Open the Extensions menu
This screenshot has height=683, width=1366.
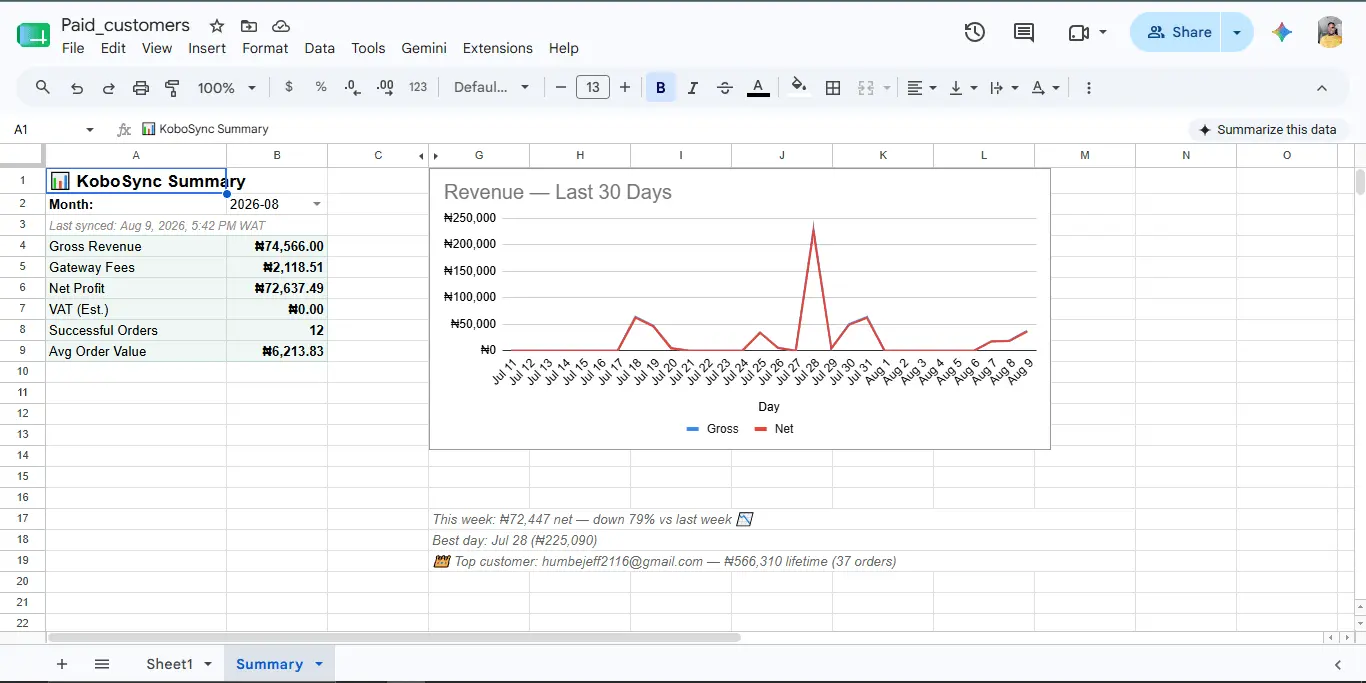[x=497, y=48]
